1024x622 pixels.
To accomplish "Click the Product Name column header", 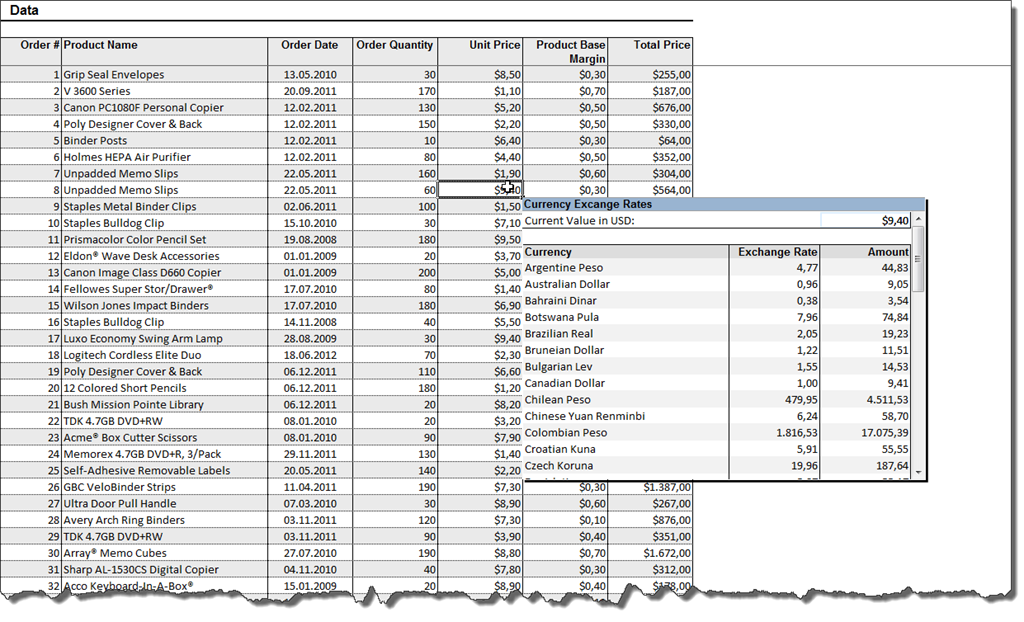I will [165, 52].
